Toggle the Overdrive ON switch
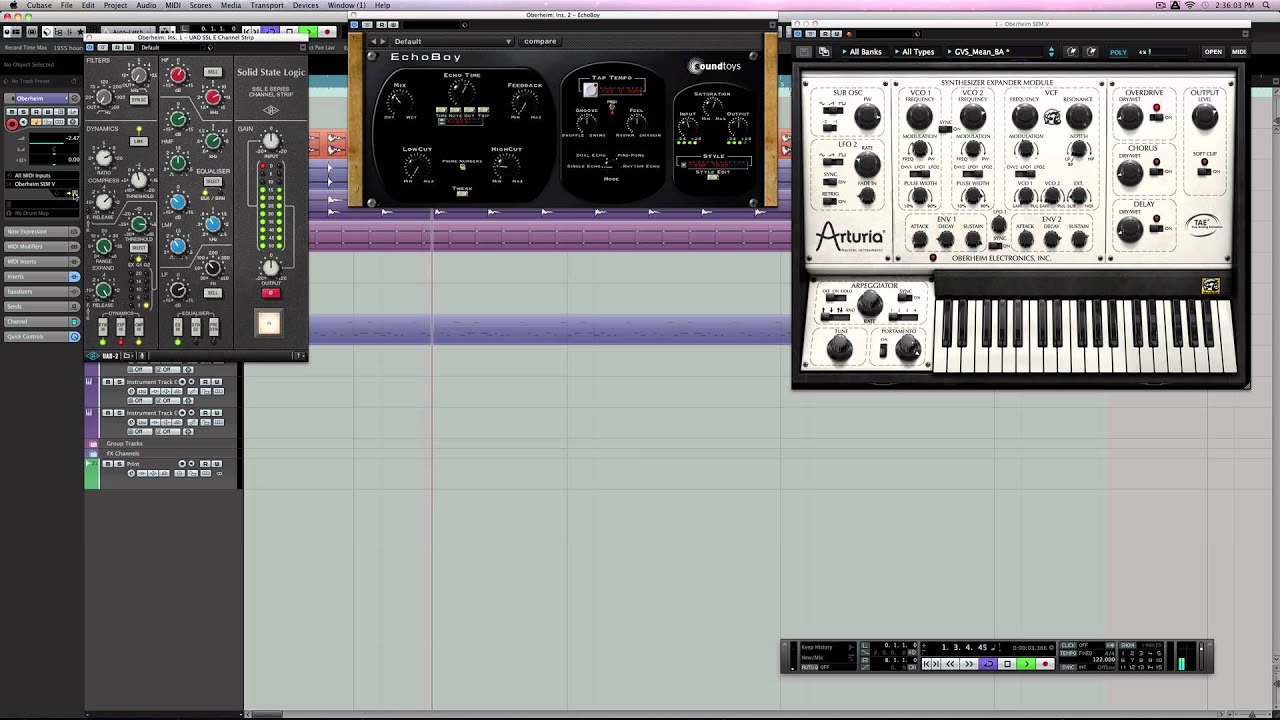The height and width of the screenshot is (720, 1280). click(1156, 116)
